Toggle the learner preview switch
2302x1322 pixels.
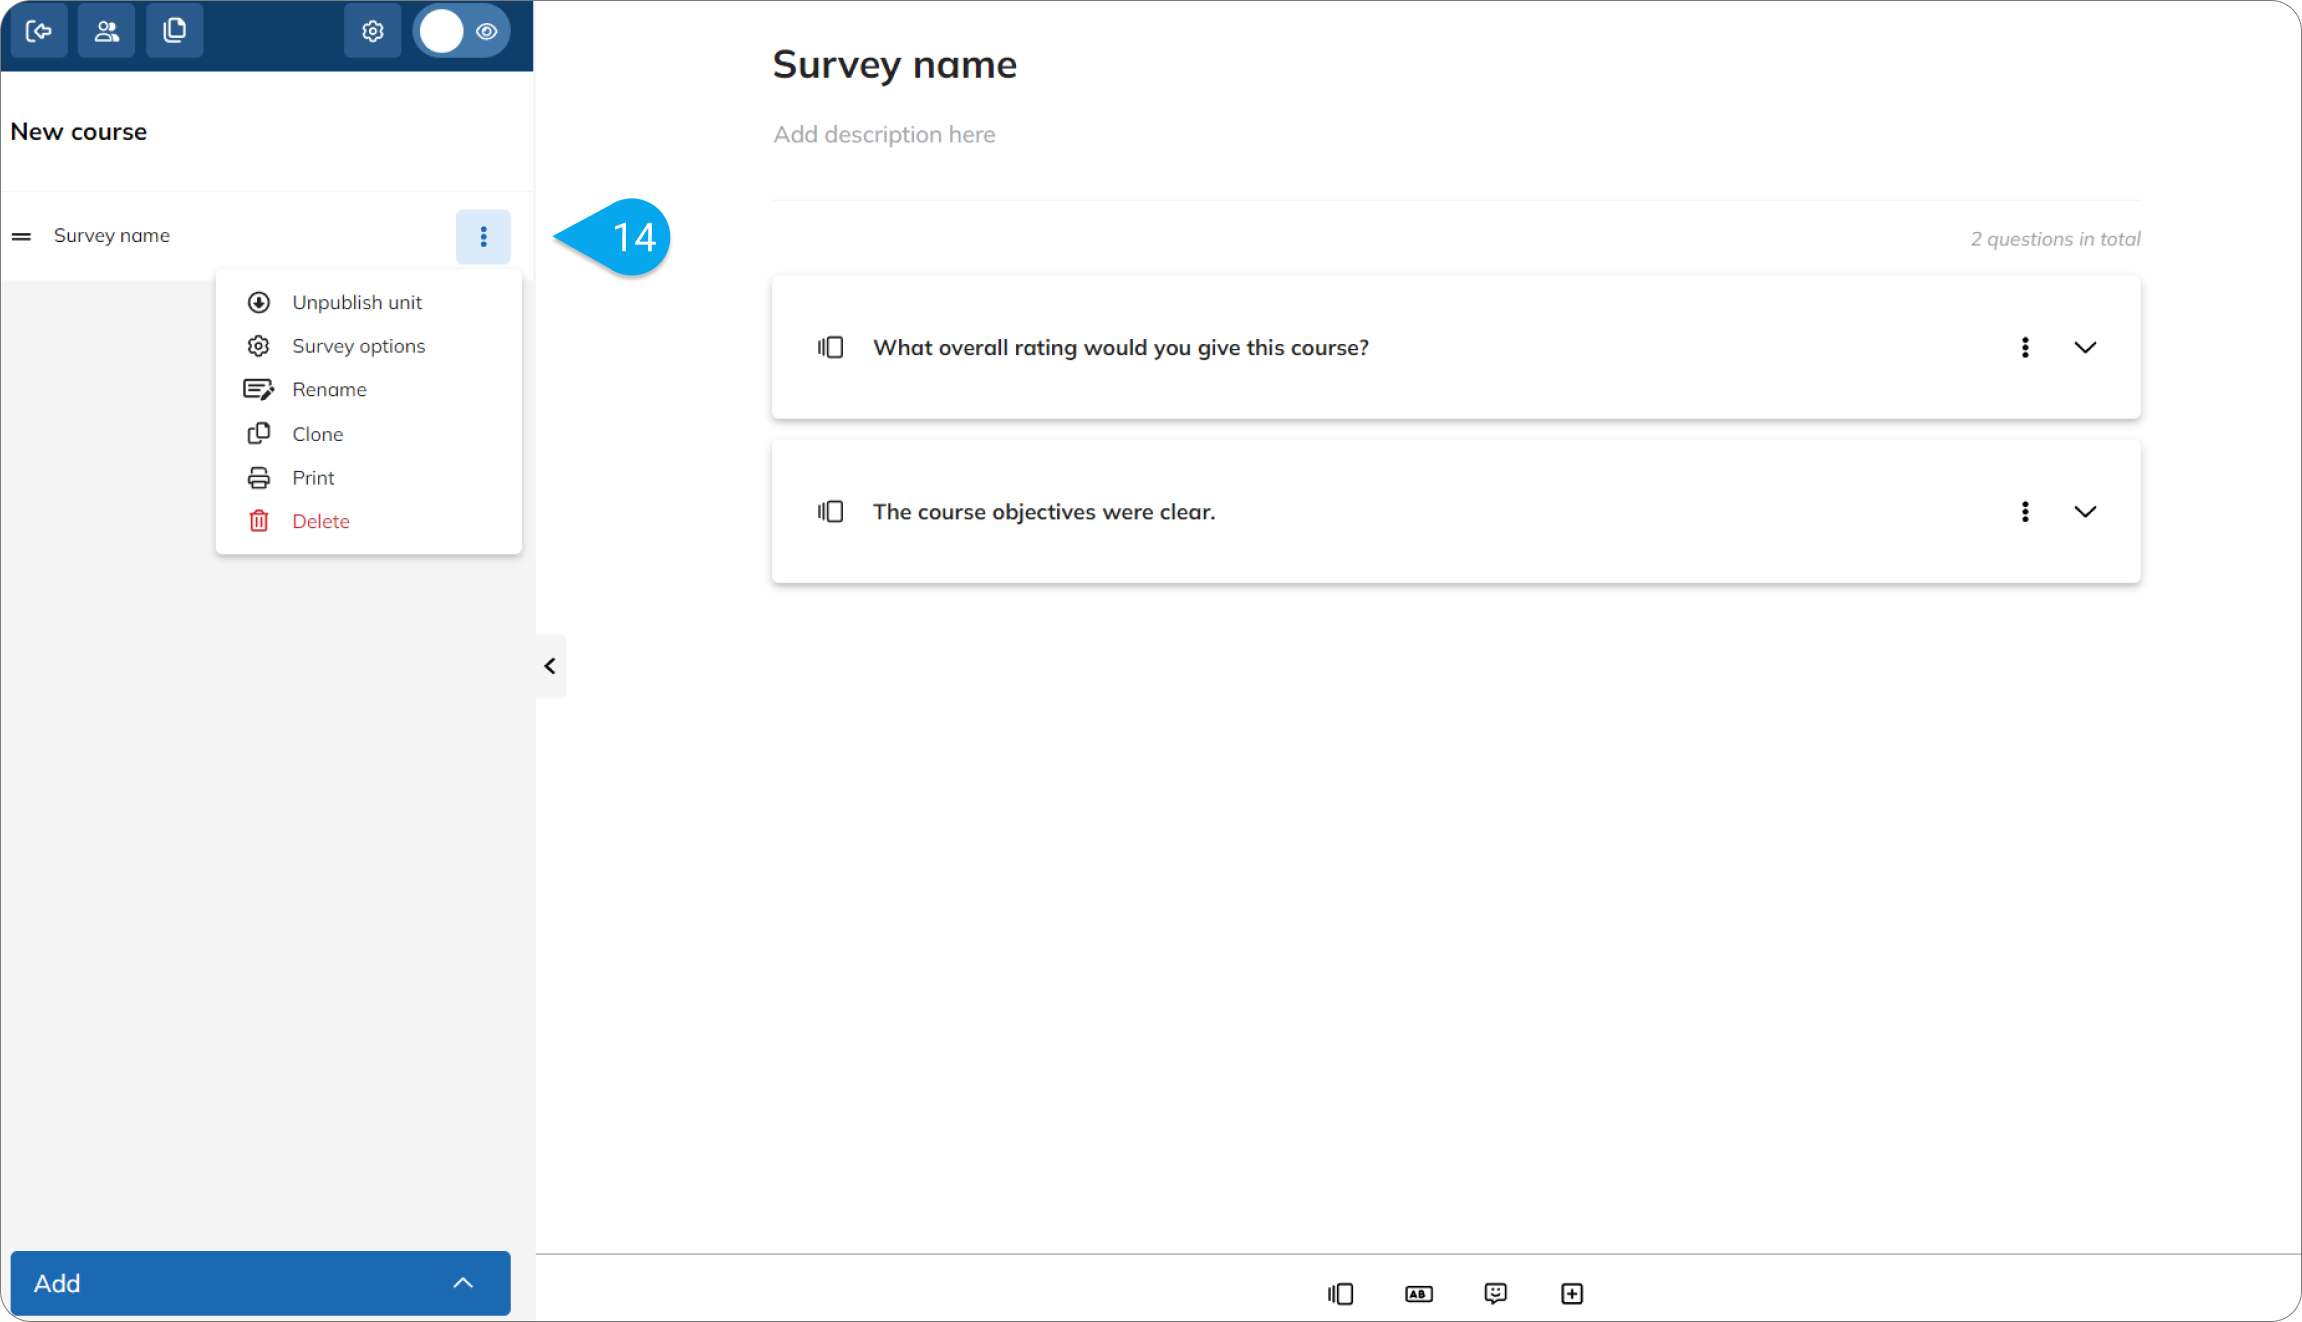click(x=461, y=31)
